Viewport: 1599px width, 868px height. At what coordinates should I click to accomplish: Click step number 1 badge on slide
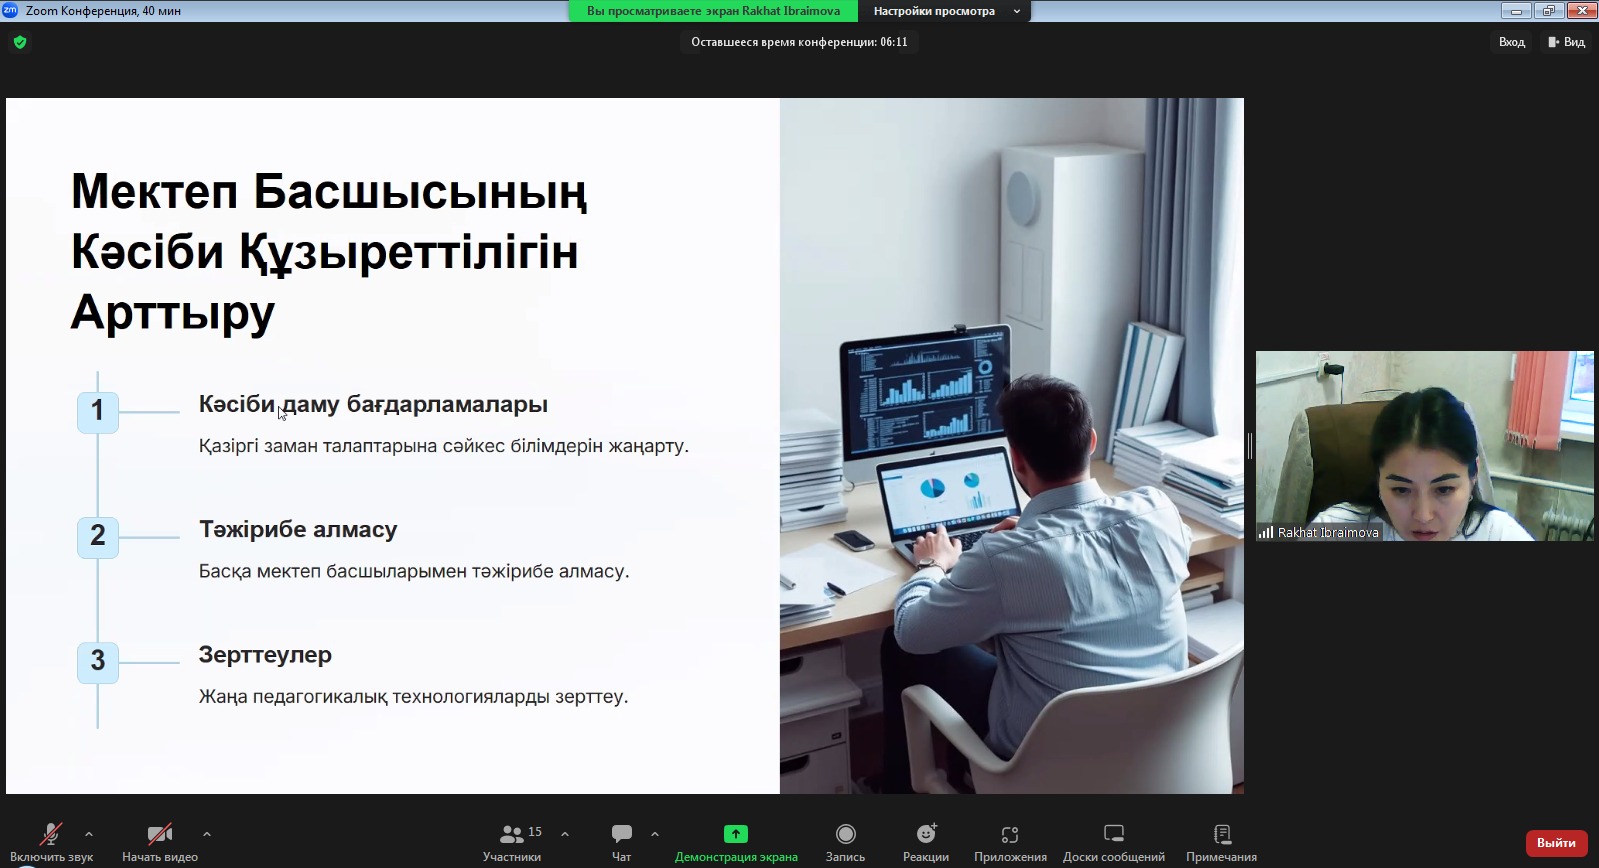point(98,411)
